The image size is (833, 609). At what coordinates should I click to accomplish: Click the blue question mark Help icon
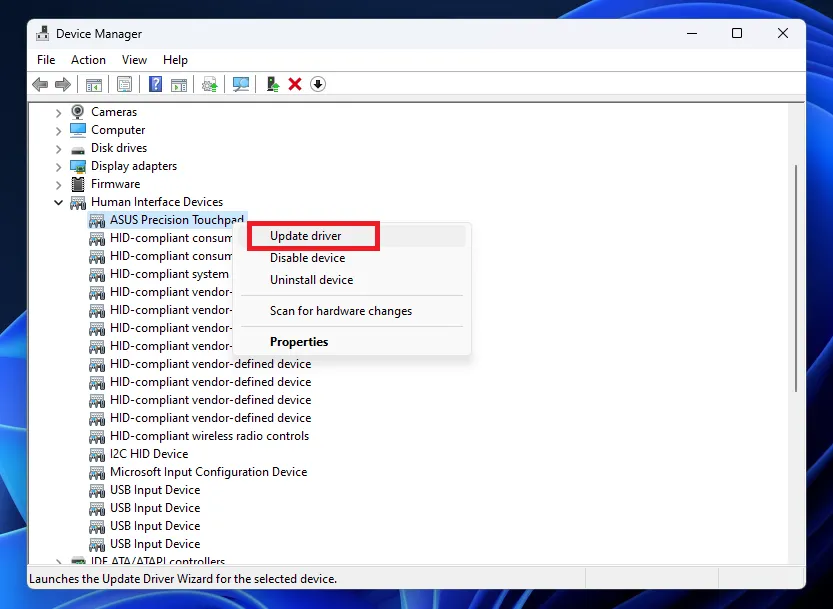tap(155, 84)
